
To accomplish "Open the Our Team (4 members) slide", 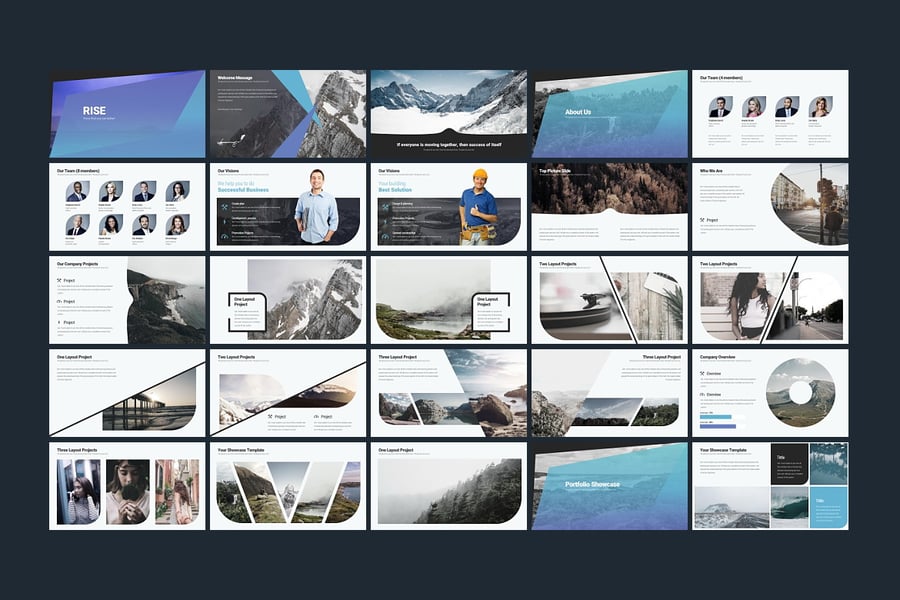I will [770, 113].
